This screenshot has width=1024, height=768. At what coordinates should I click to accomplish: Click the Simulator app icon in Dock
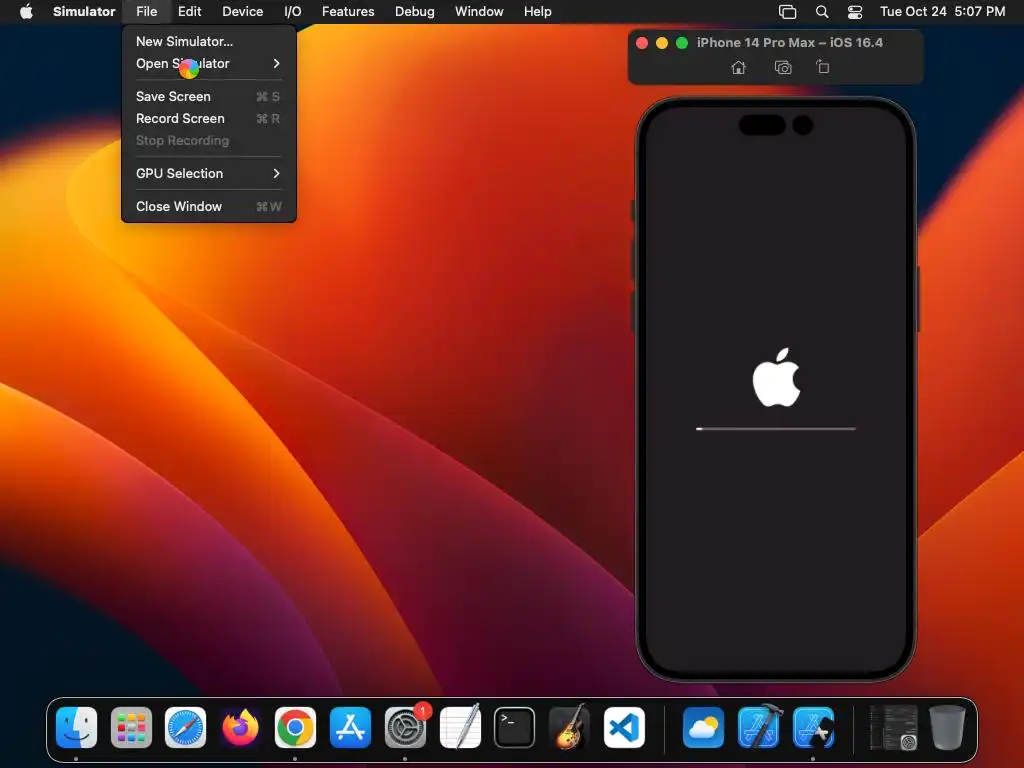(x=814, y=727)
